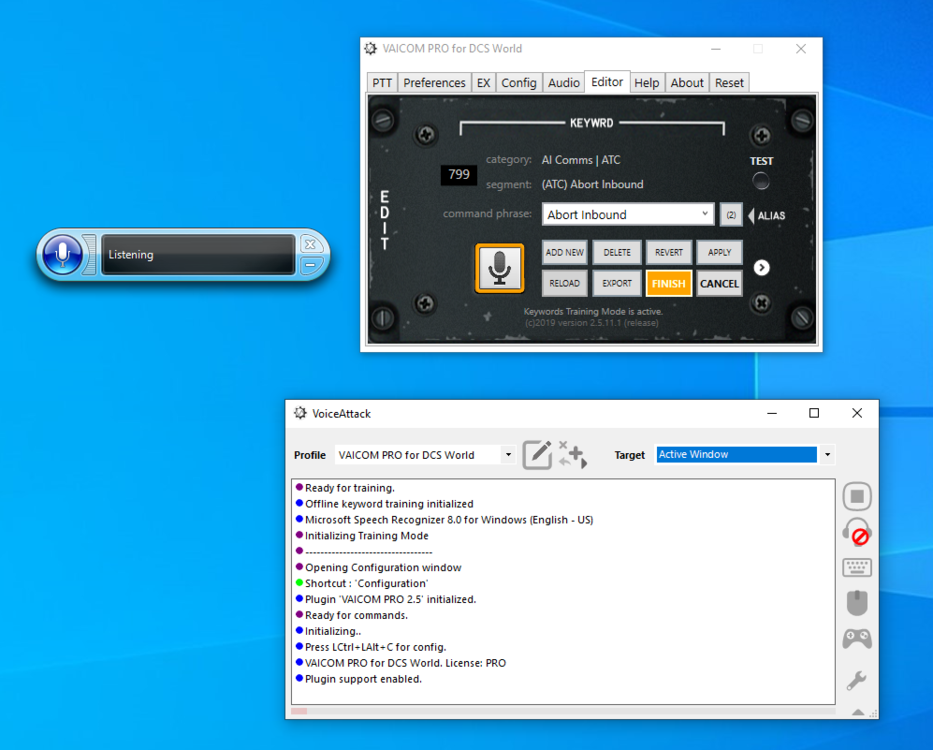
Task: Click the VoiceAttack title bar gear icon
Action: point(300,413)
